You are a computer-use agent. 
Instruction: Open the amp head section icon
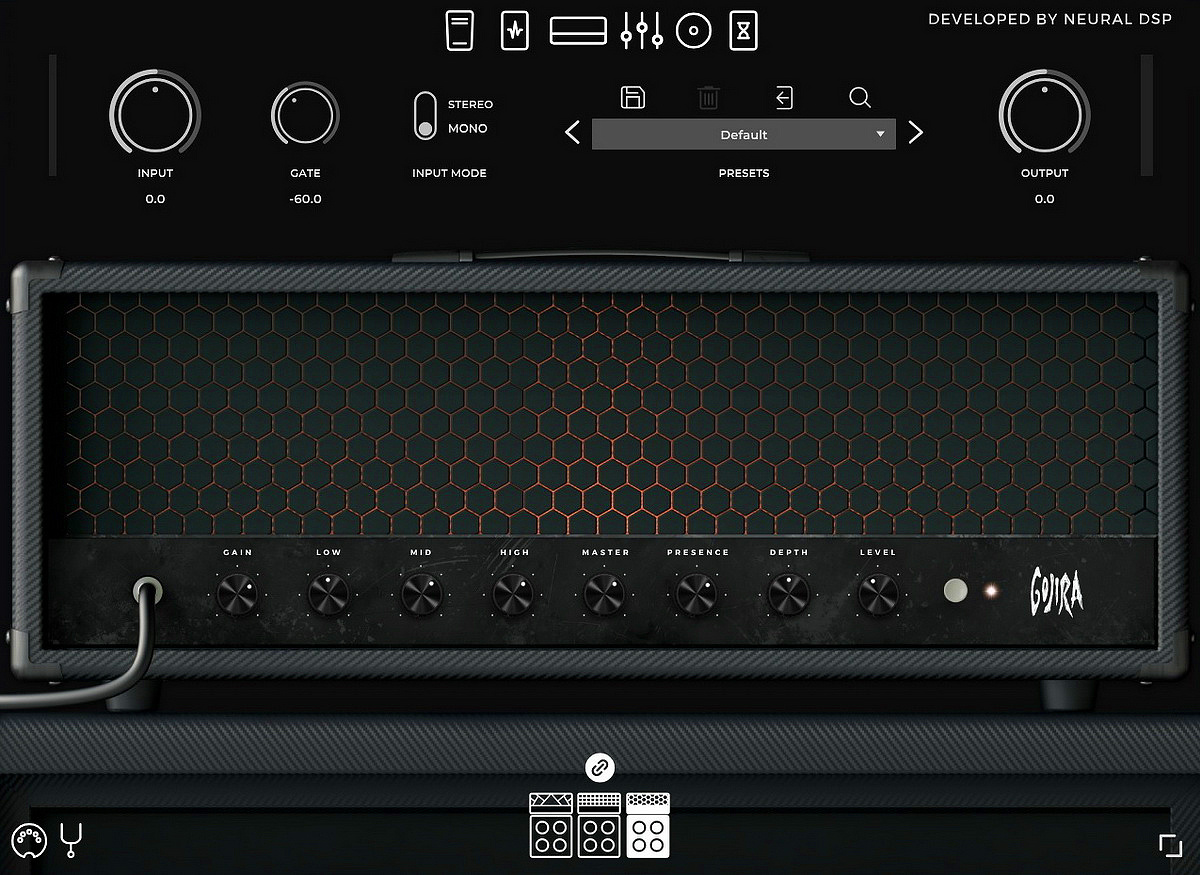[x=578, y=31]
